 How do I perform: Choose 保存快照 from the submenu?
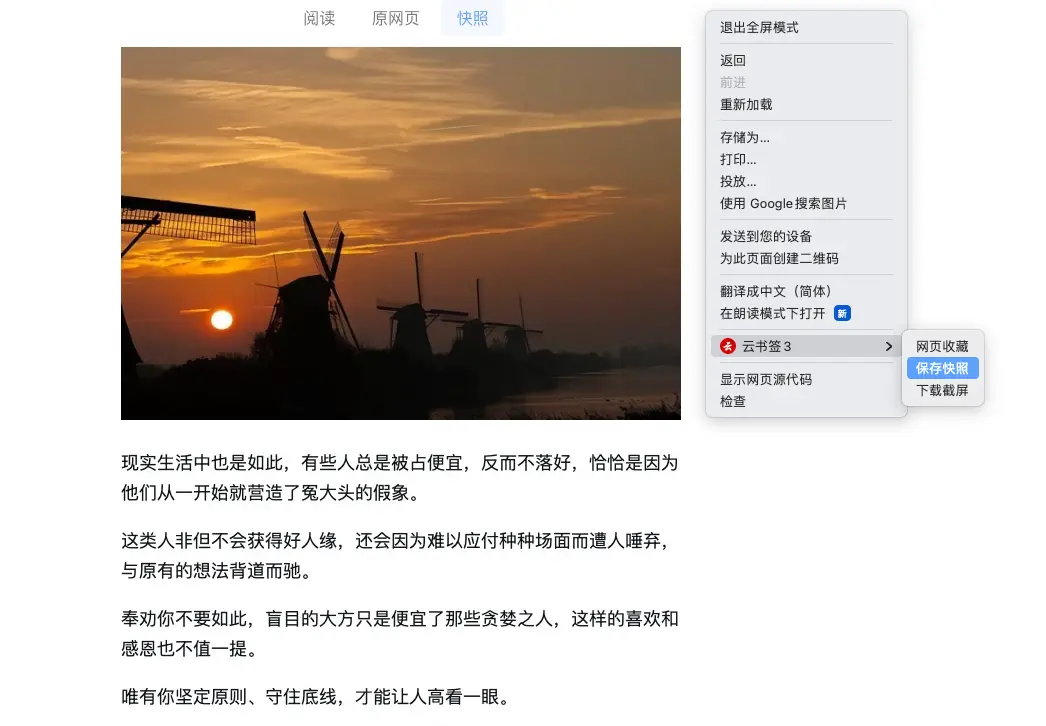point(942,368)
